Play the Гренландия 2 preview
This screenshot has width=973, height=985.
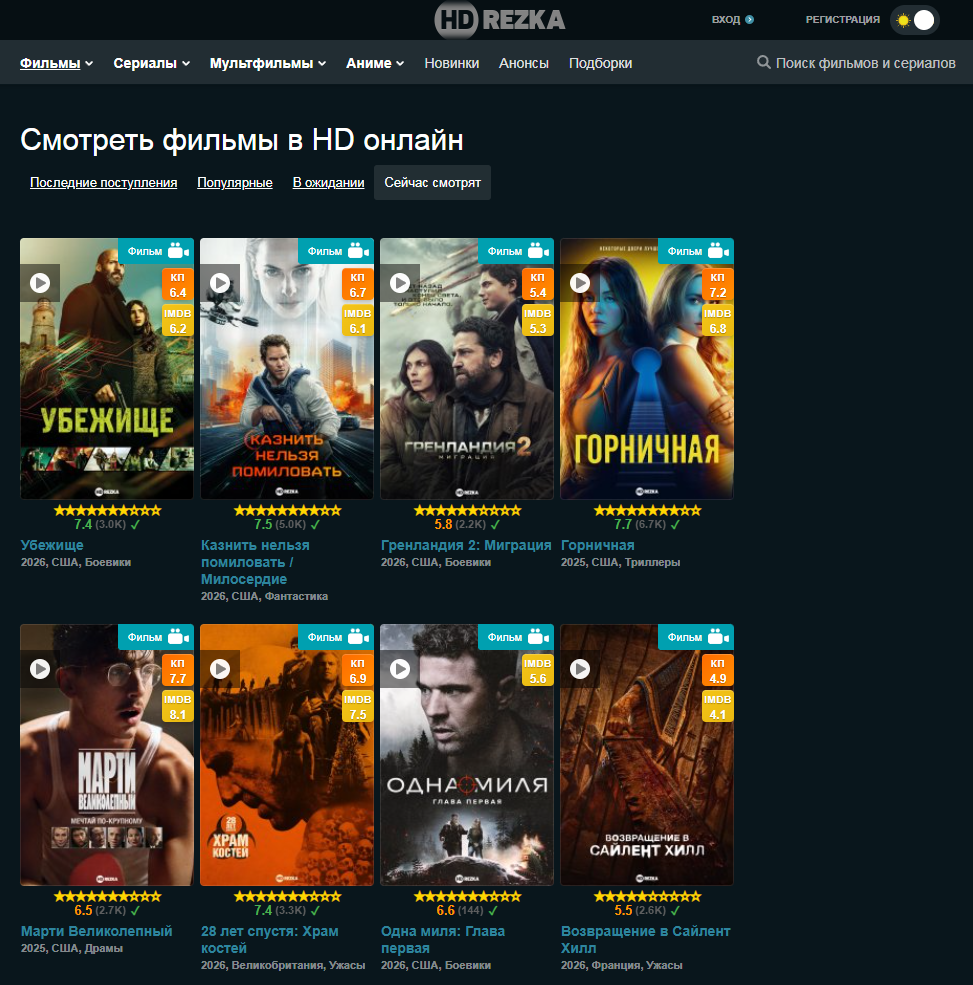(400, 283)
